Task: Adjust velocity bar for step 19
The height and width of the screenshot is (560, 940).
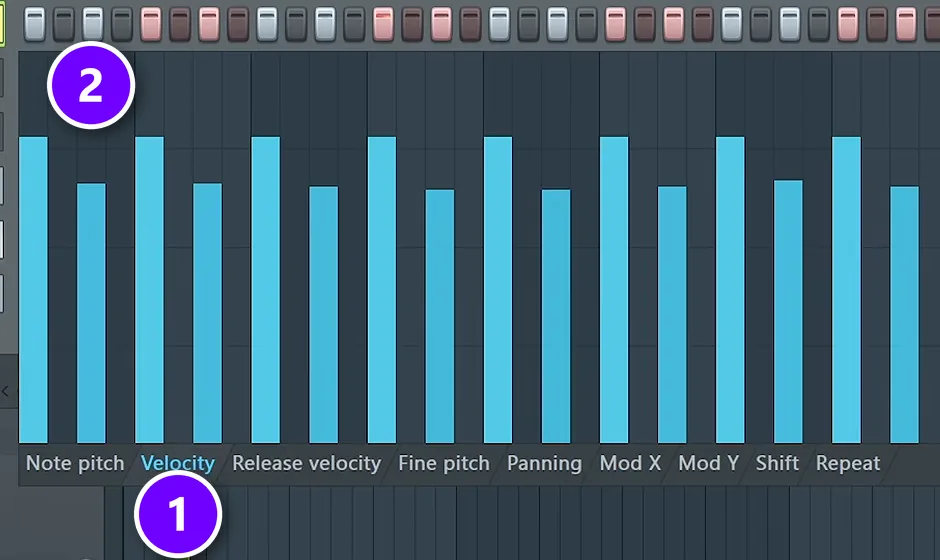Action: 556,317
